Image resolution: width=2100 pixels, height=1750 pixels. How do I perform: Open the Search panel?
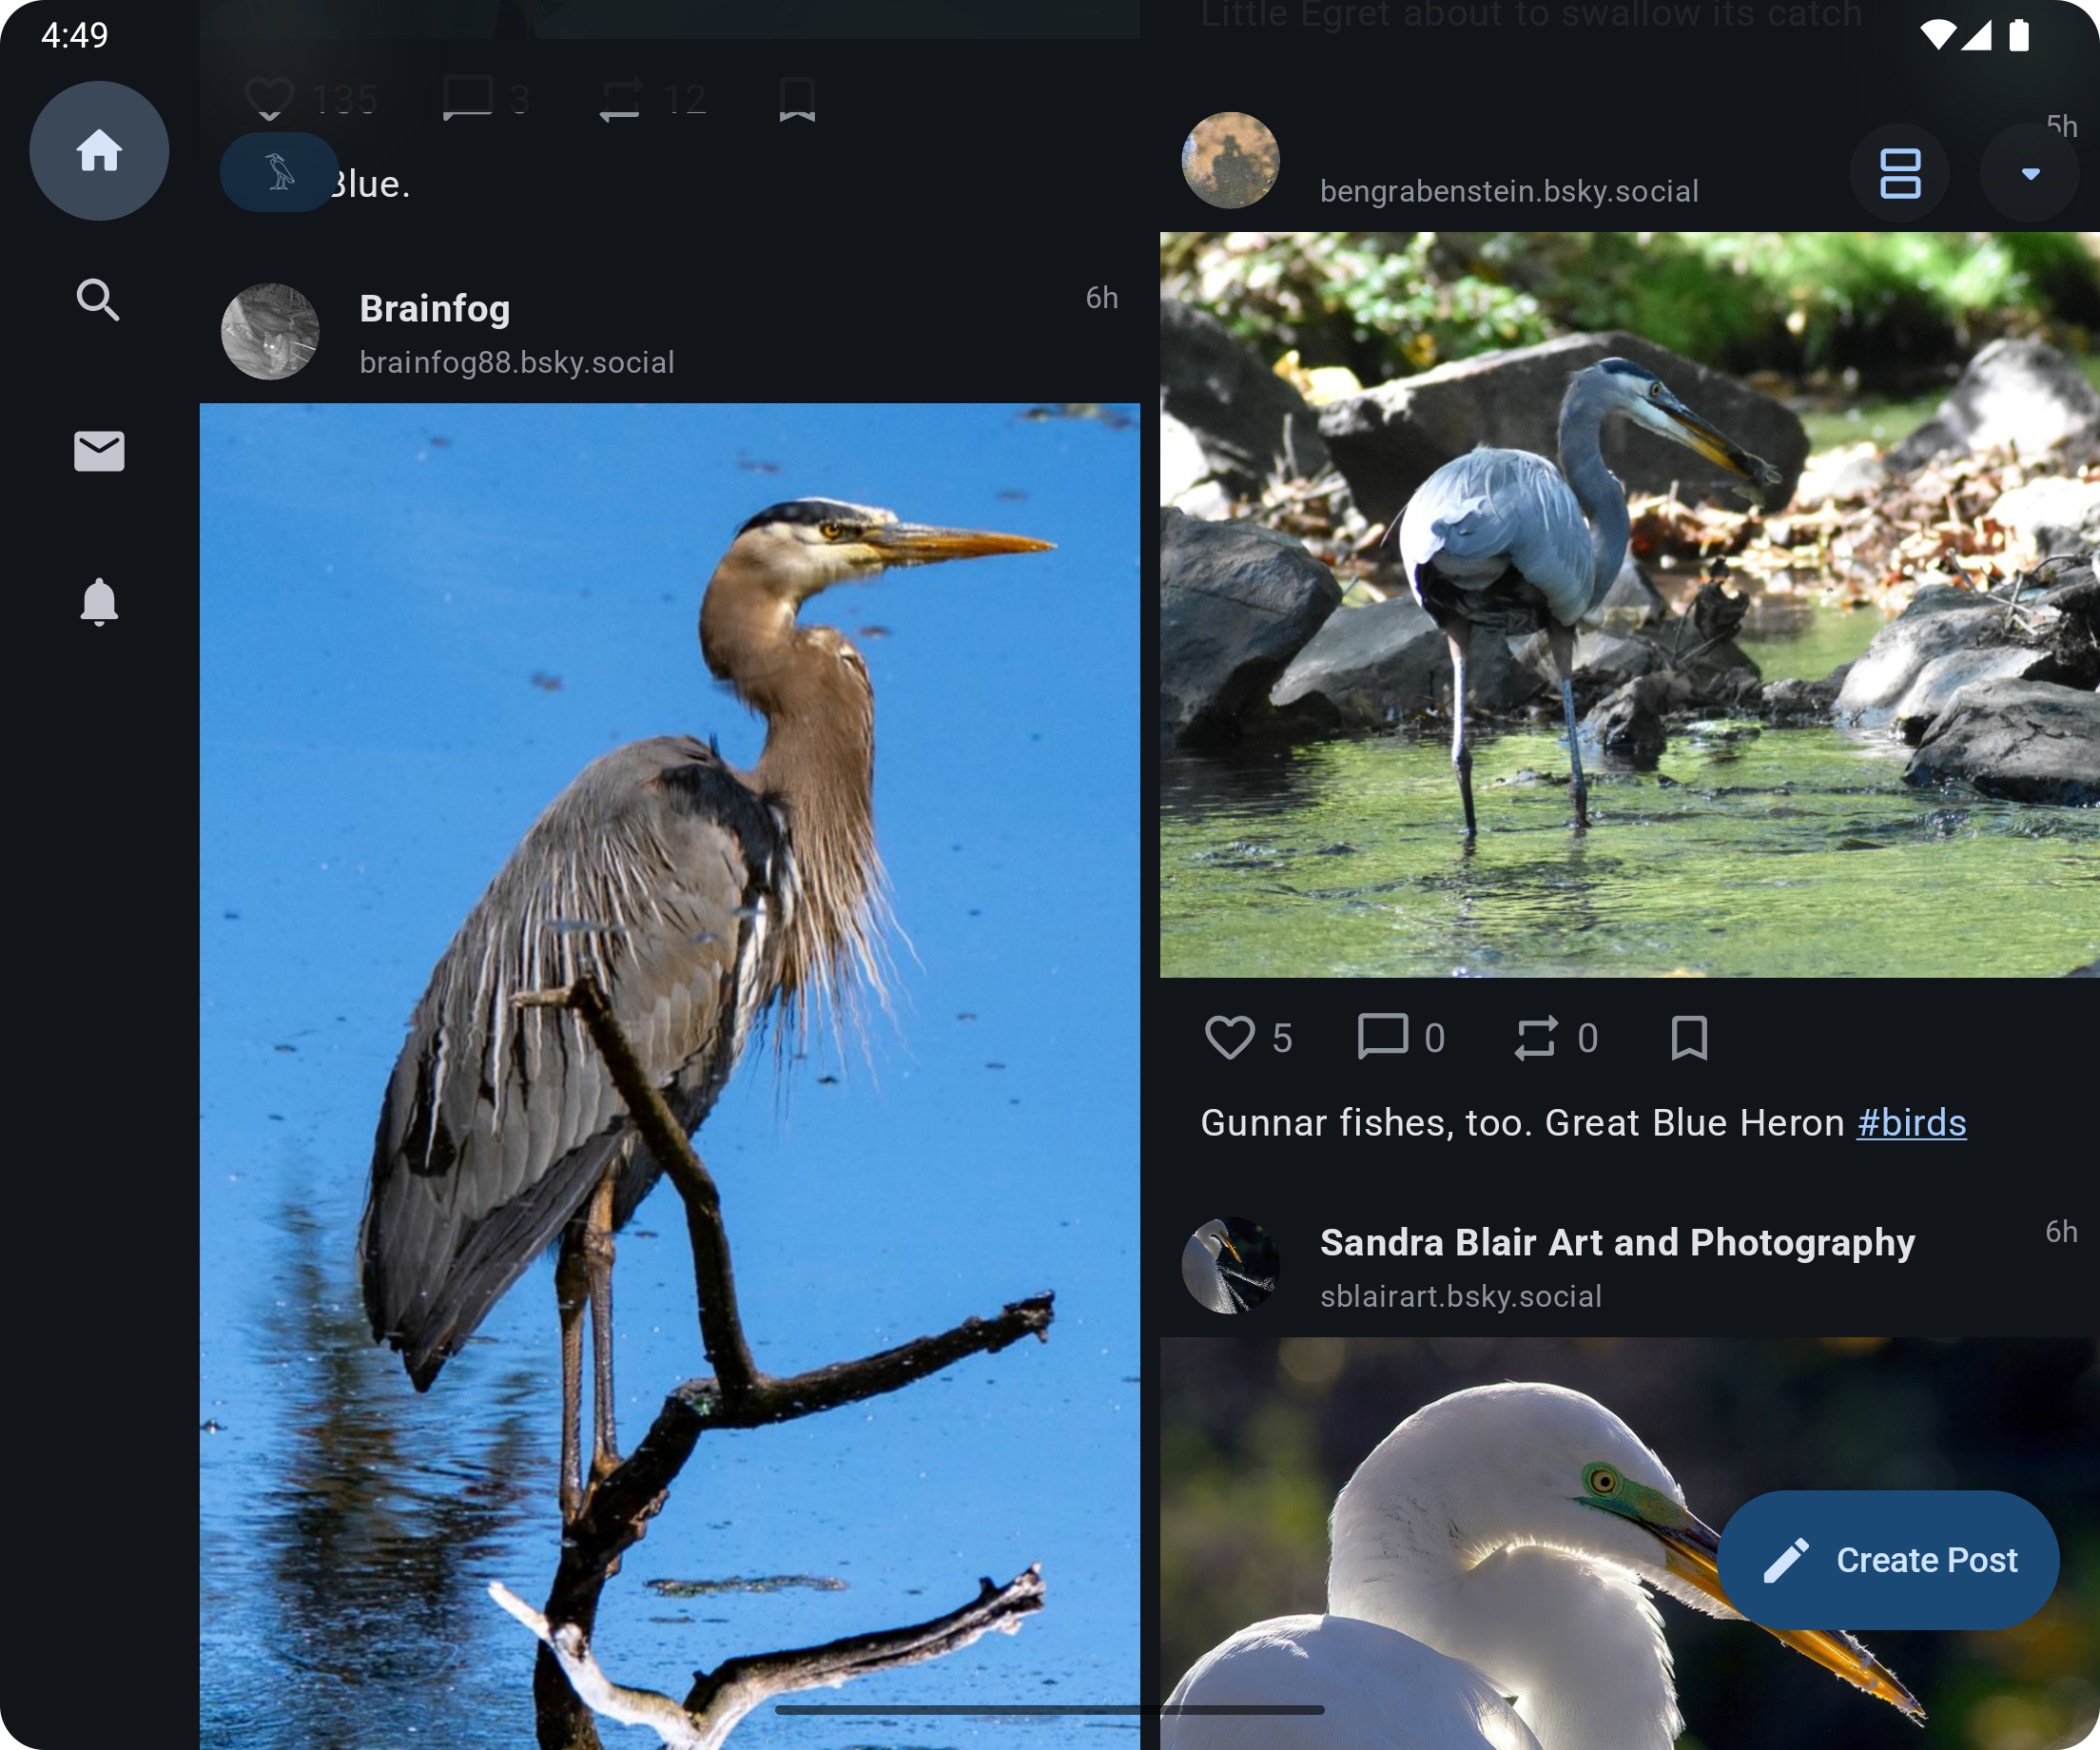[x=99, y=300]
